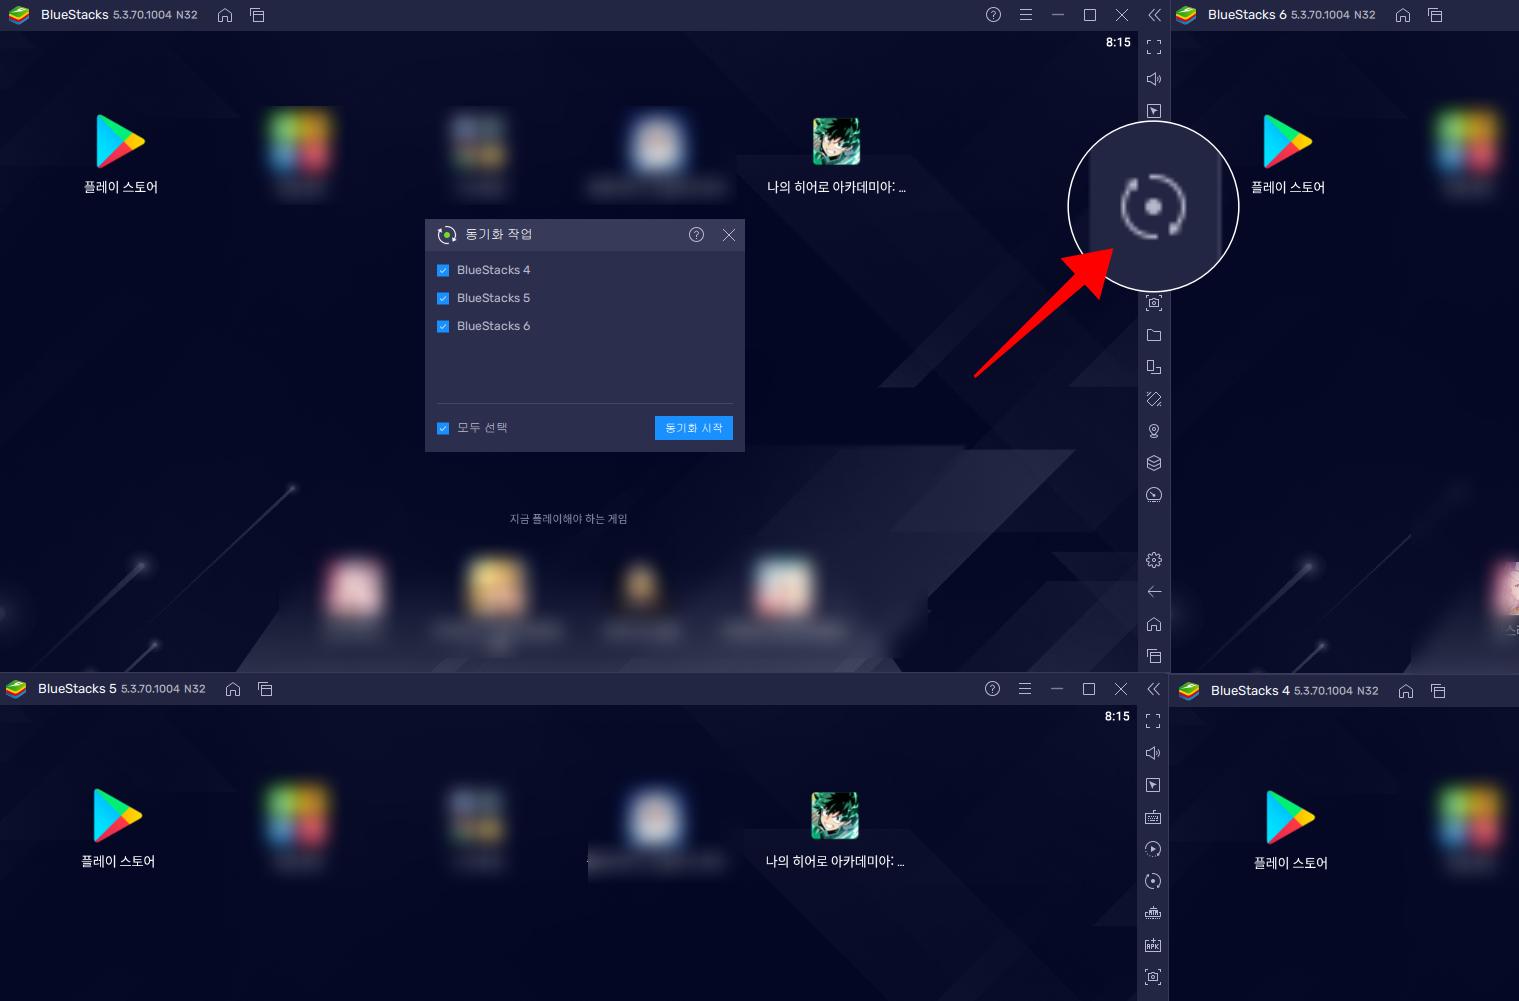The height and width of the screenshot is (1001, 1519).
Task: Open 플레이 스토어 in the BlueStacks 6 window
Action: click(x=1288, y=154)
